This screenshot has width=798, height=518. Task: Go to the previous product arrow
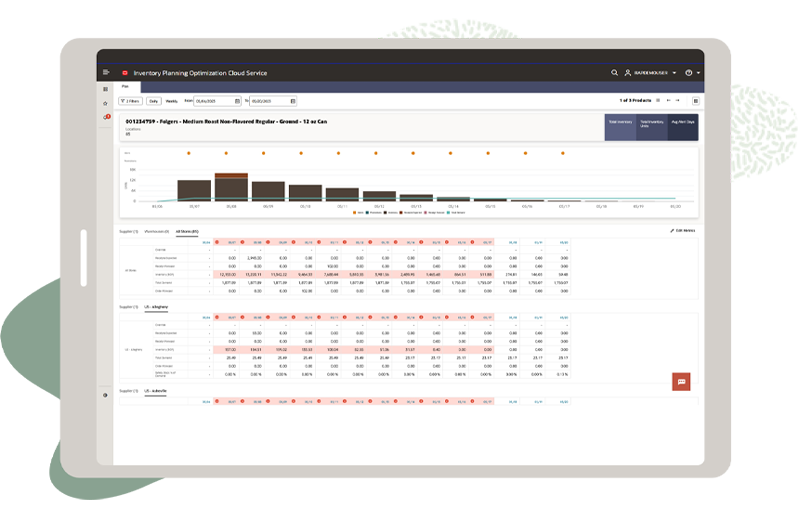(669, 100)
